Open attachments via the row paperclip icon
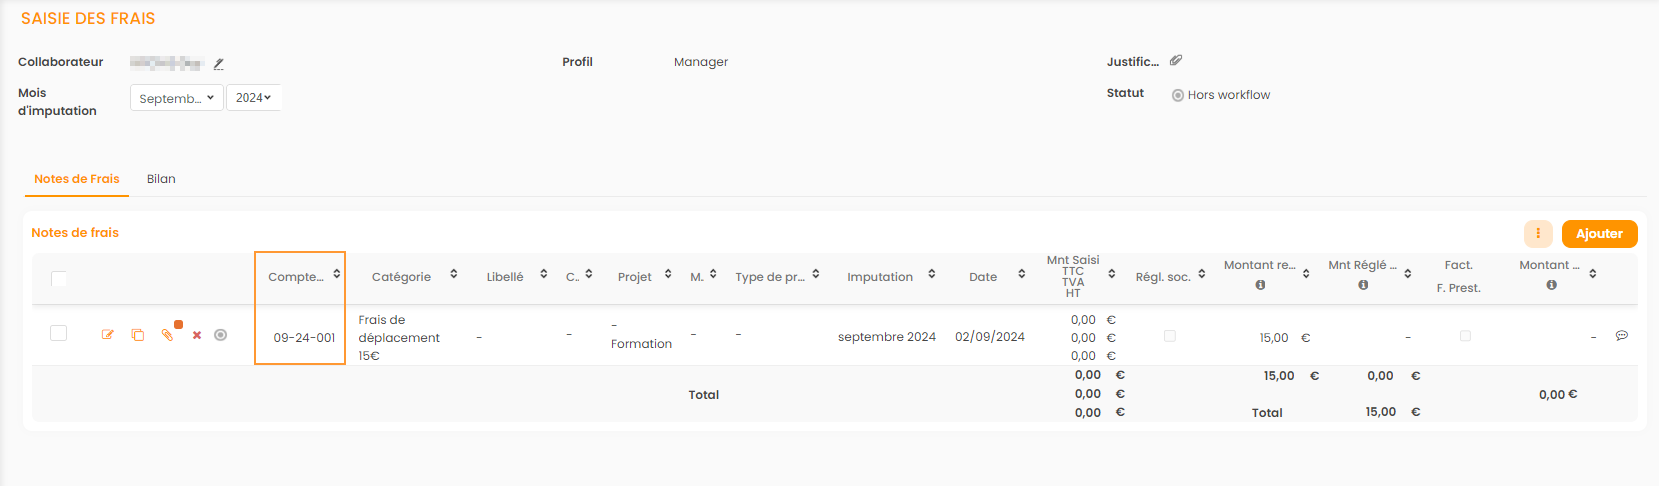 click(x=168, y=335)
